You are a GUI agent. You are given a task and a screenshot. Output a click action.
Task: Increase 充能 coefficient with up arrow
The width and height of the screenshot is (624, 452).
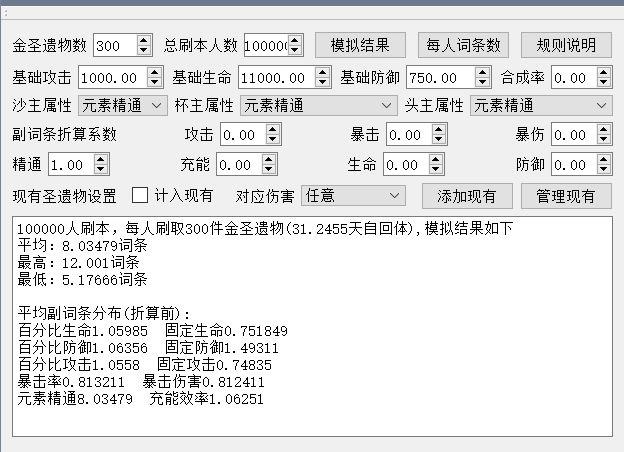pyautogui.click(x=269, y=159)
